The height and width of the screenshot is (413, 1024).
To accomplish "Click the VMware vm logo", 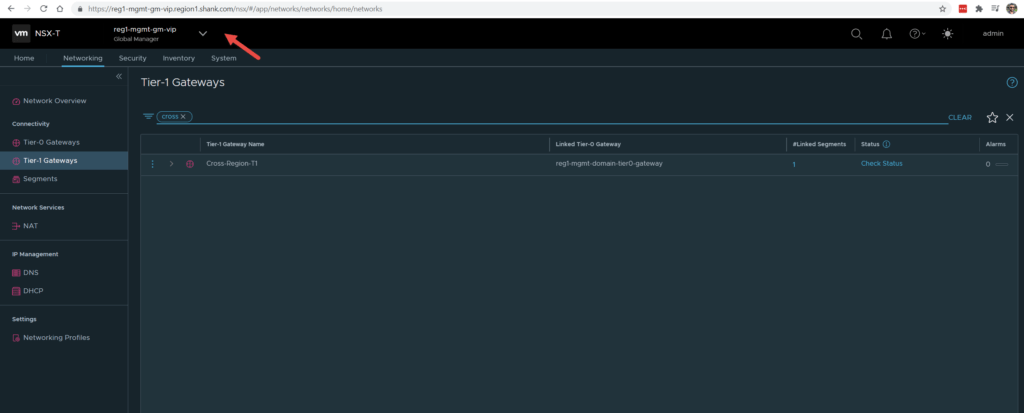I will (x=21, y=34).
